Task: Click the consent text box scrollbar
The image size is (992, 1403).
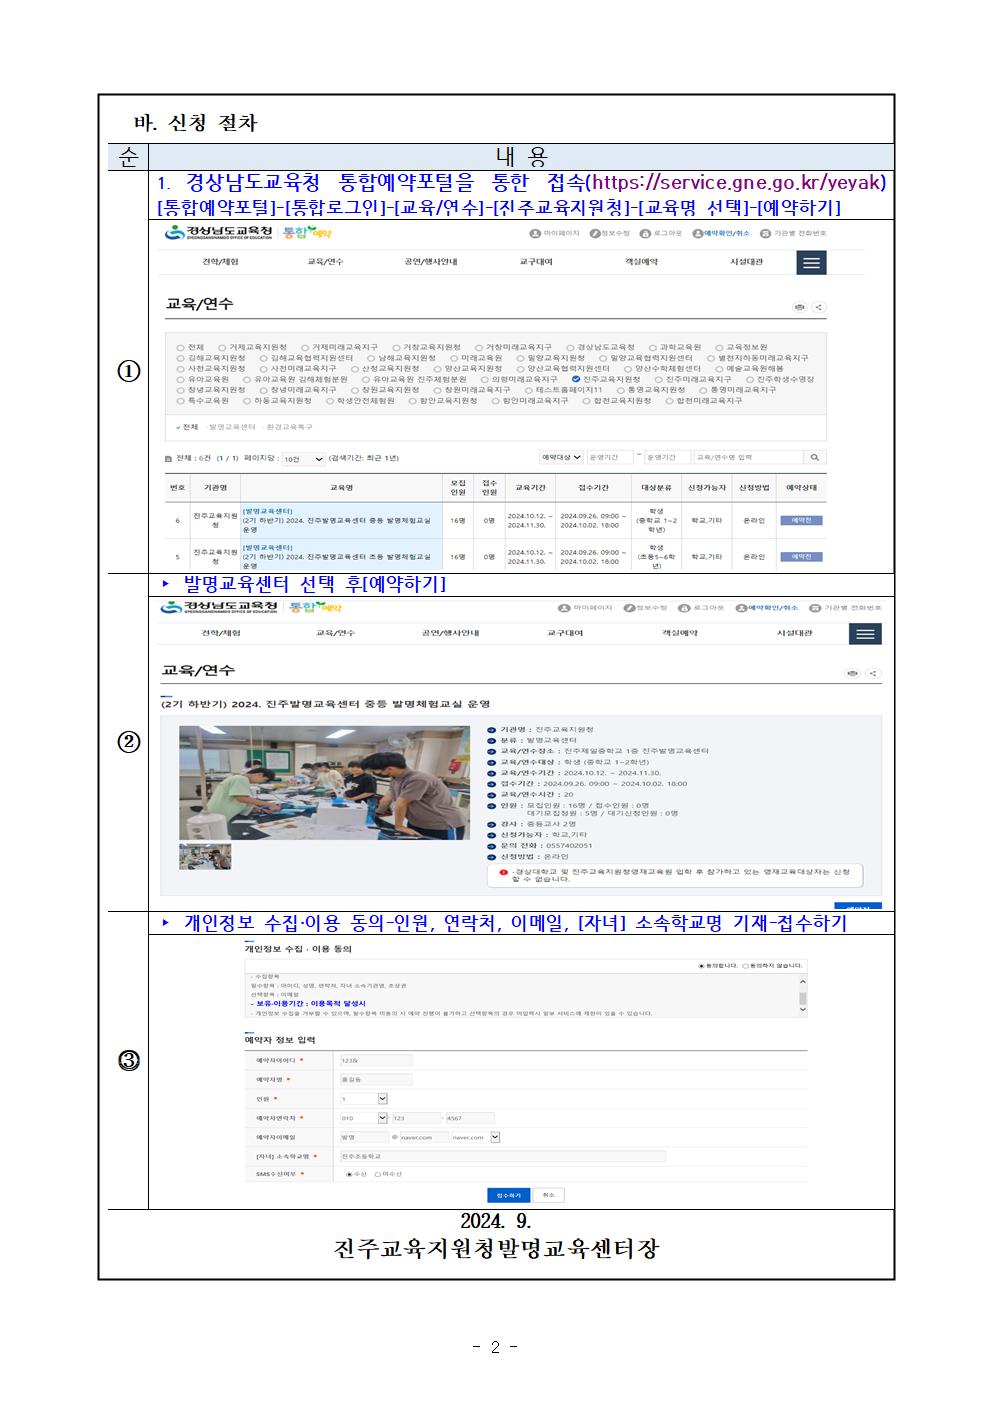Action: [802, 997]
